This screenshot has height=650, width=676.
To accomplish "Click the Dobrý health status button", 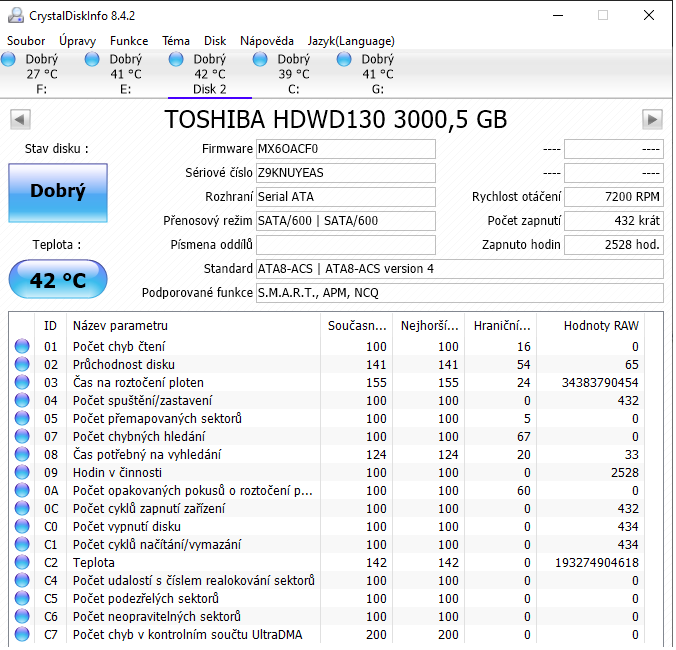I will click(57, 192).
